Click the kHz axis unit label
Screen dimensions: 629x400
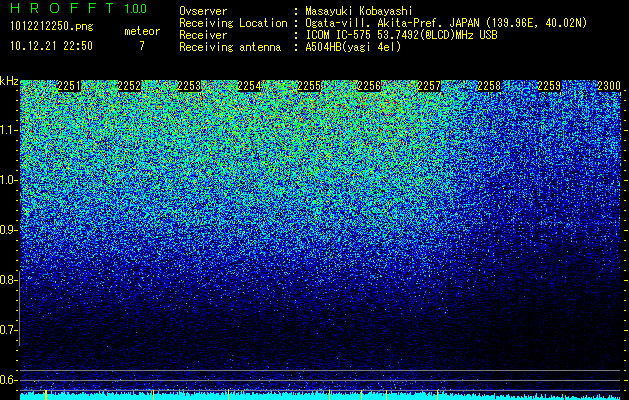pos(9,81)
